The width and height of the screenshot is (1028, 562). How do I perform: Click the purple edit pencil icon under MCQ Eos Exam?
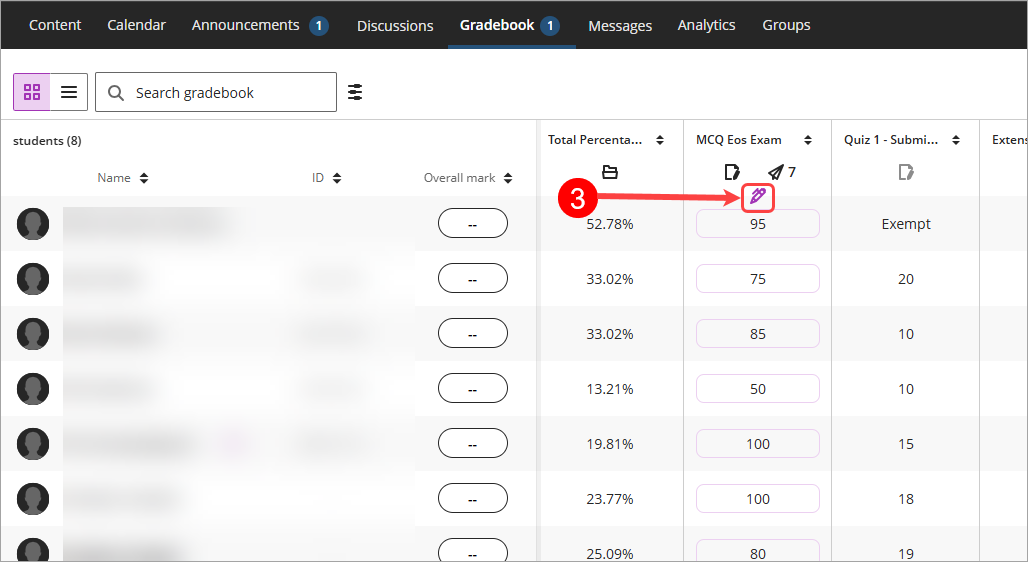758,197
